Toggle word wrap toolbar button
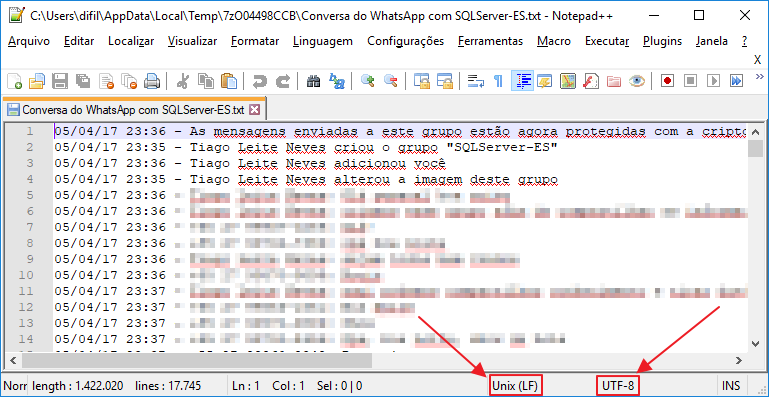 (x=475, y=81)
